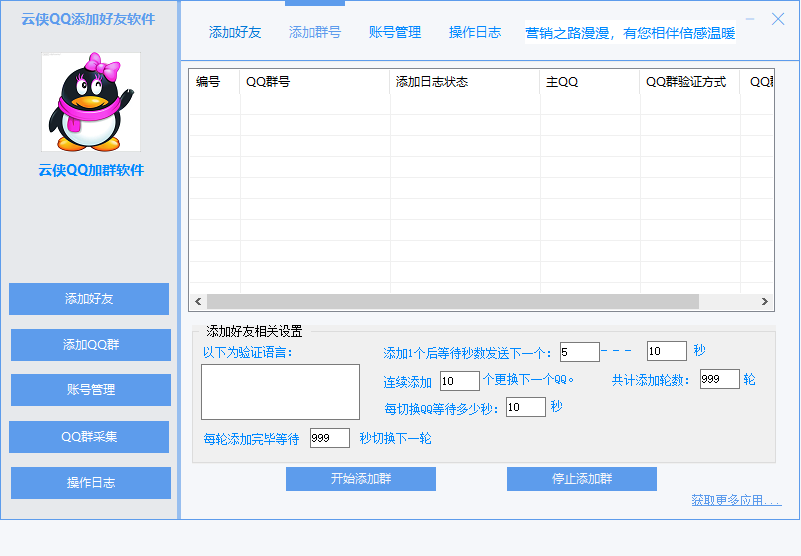Click the 每轮添加完毕等待 seconds field

pyautogui.click(x=330, y=438)
